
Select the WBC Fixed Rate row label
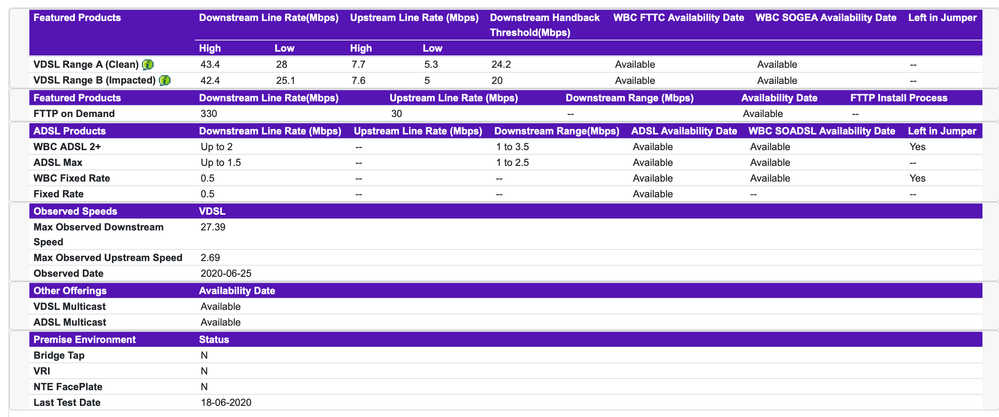[70, 178]
